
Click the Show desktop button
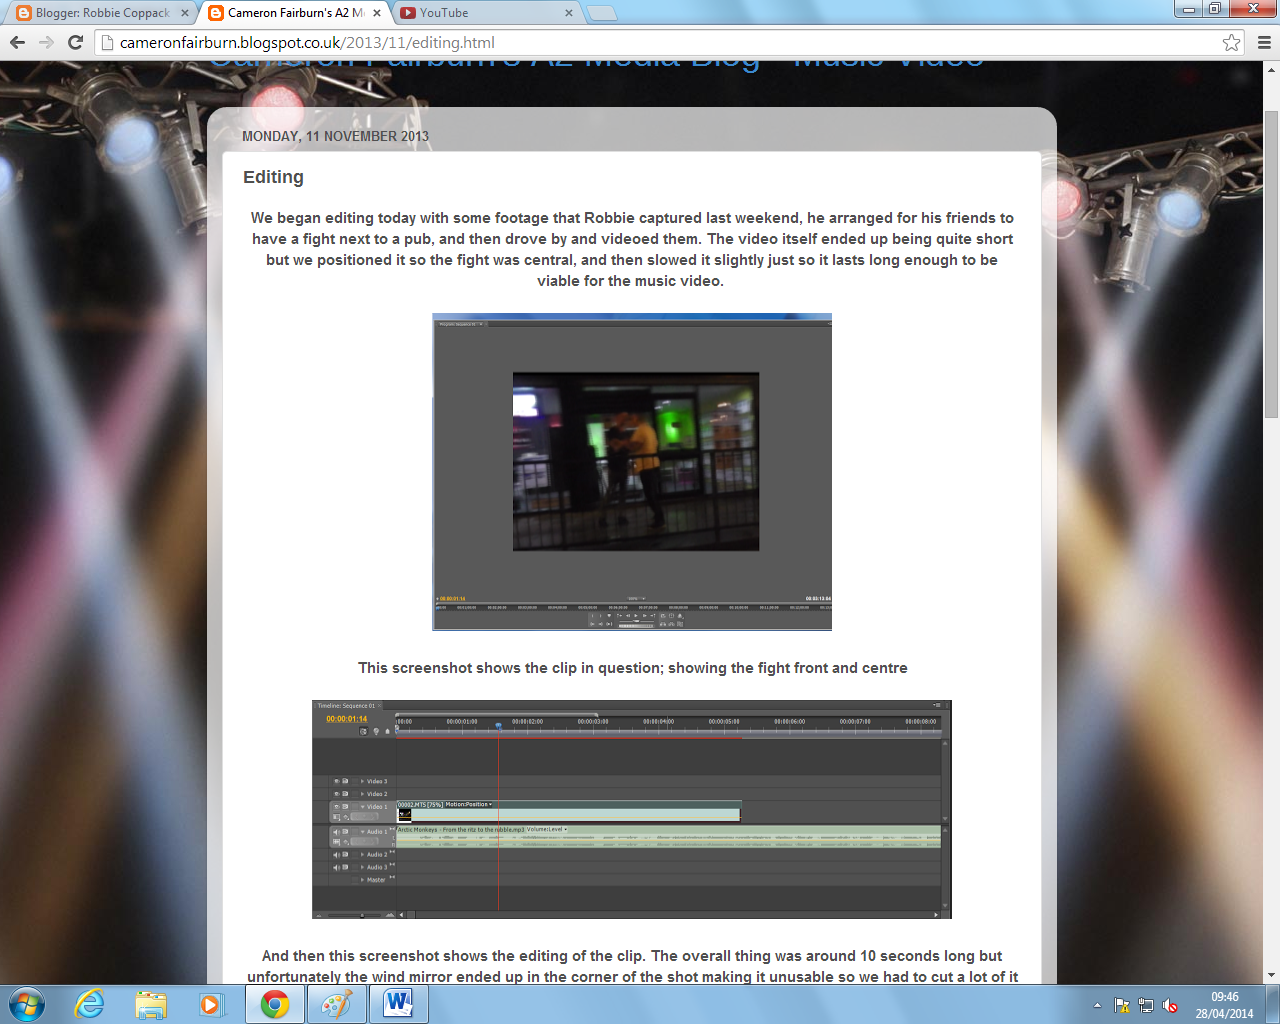pos(1272,1004)
